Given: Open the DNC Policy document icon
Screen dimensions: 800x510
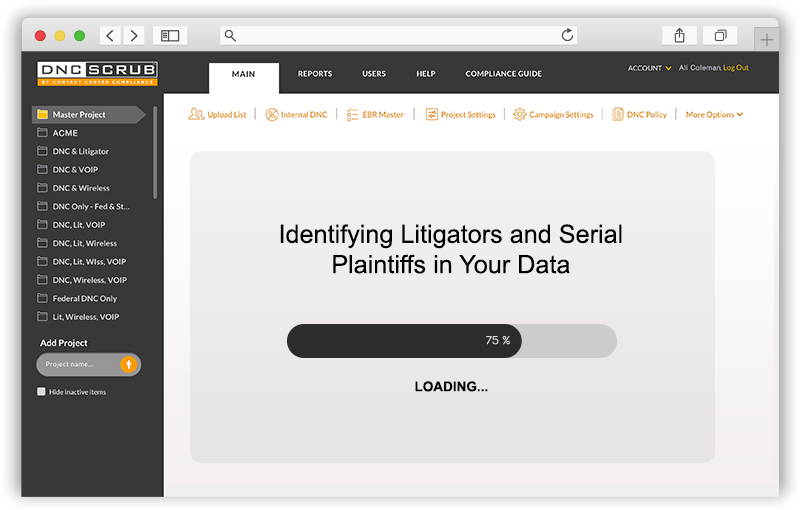Looking at the screenshot, I should point(618,115).
